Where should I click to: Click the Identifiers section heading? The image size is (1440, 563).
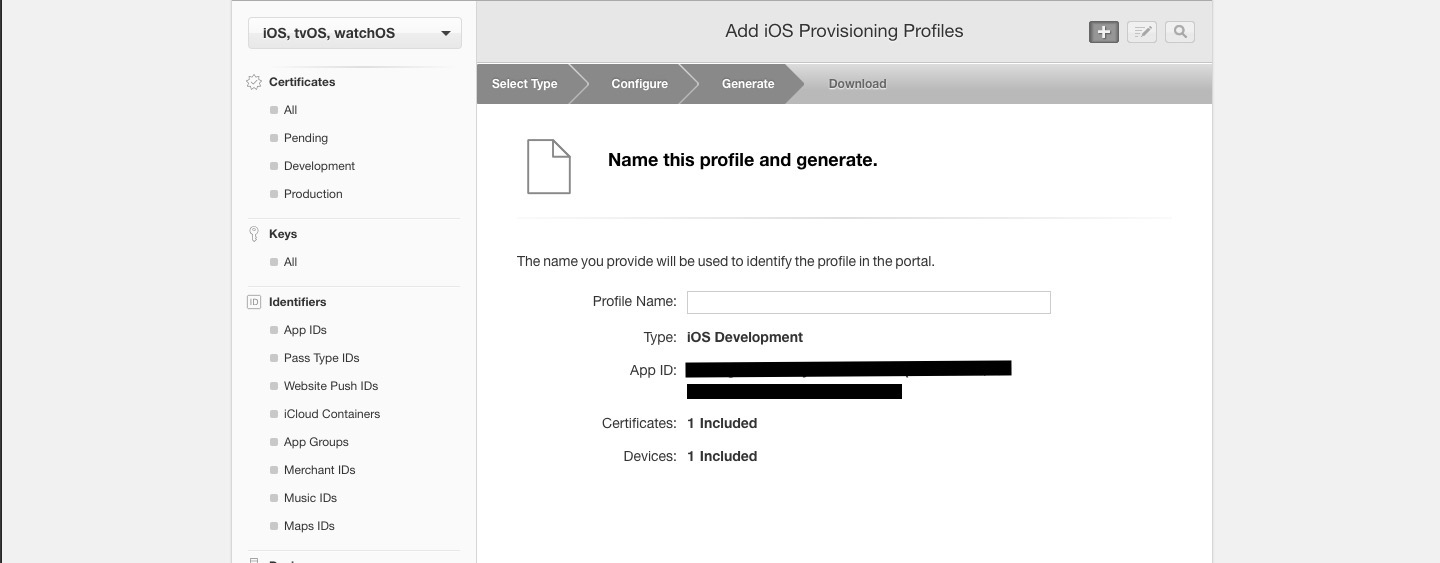pyautogui.click(x=298, y=302)
